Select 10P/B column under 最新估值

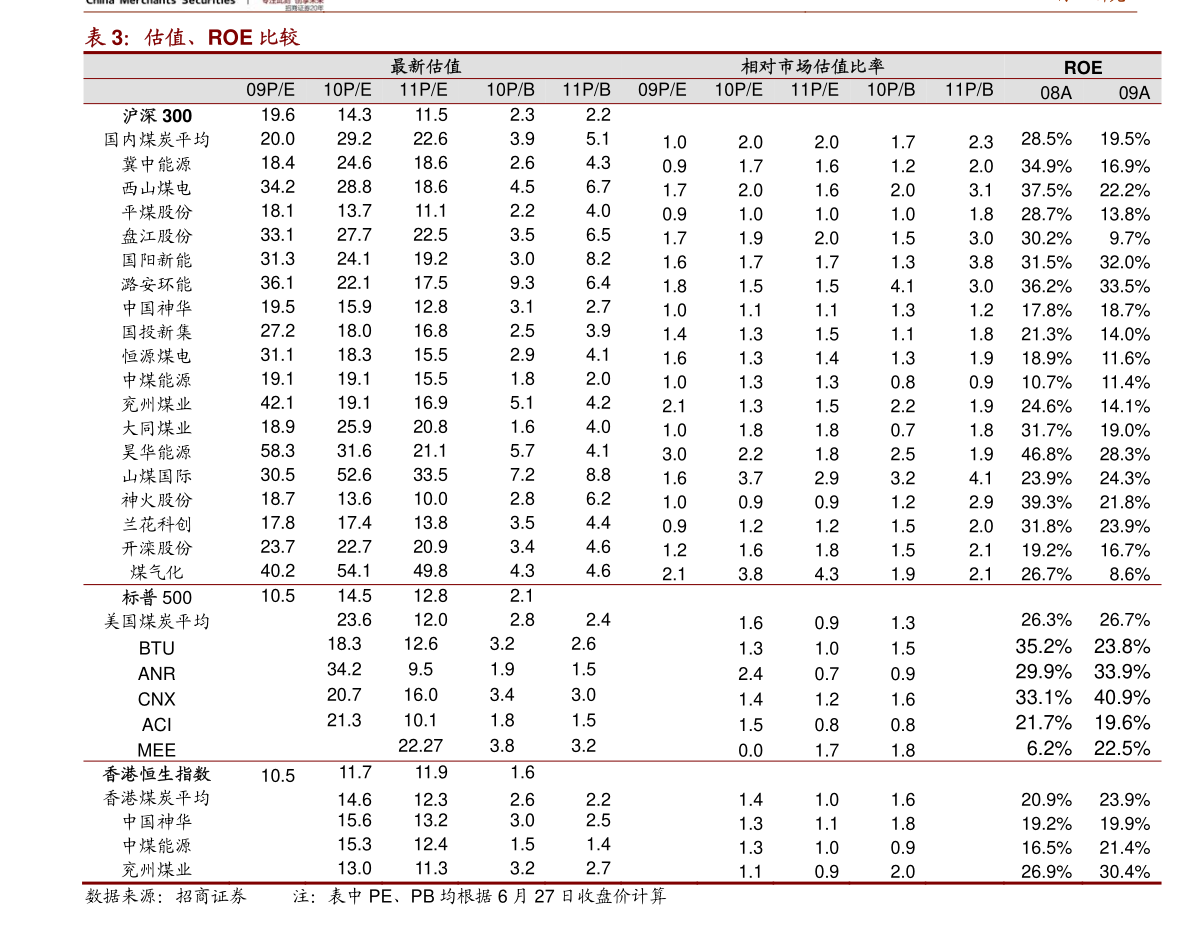510,90
